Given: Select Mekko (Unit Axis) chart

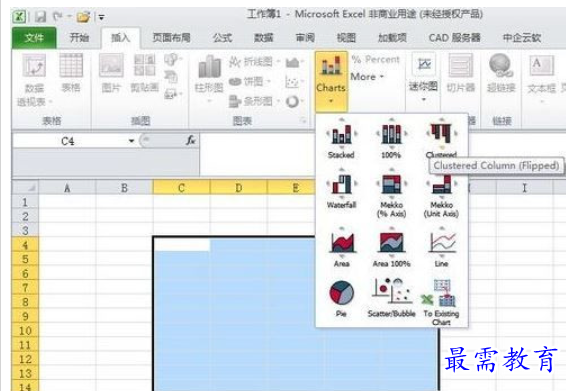Looking at the screenshot, I should (x=441, y=194).
